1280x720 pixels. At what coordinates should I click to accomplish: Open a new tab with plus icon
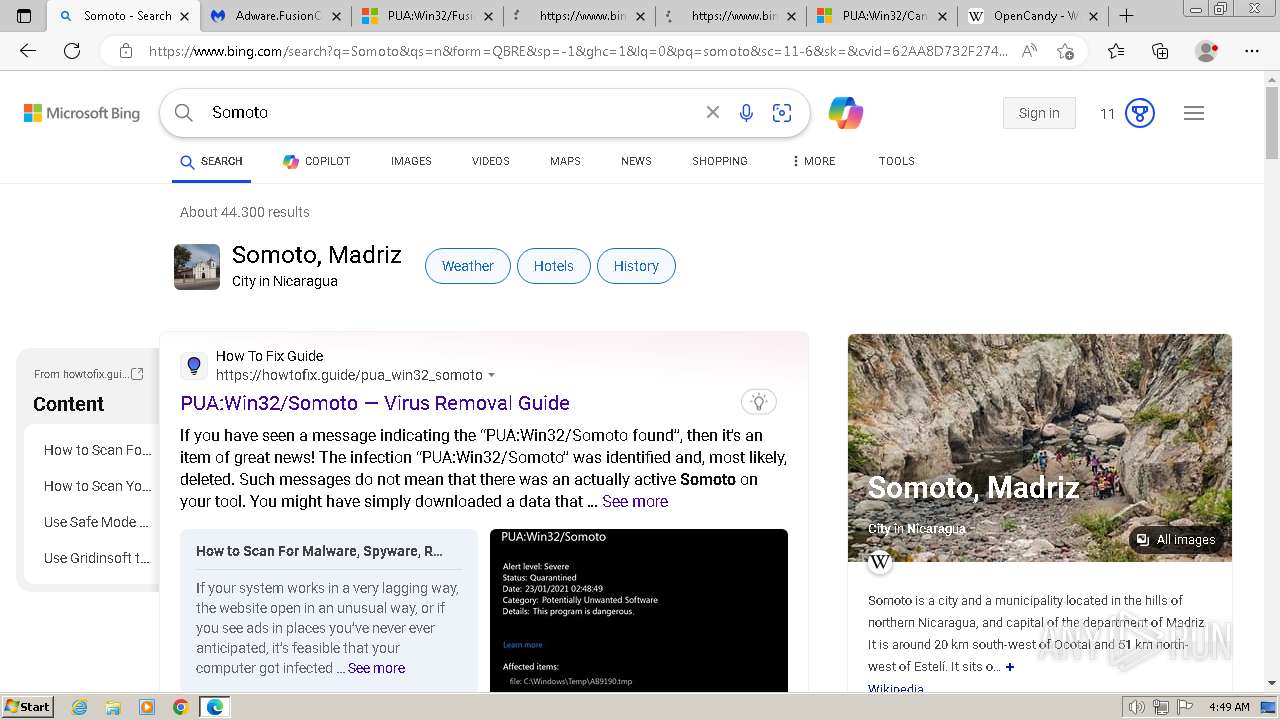tap(1126, 16)
